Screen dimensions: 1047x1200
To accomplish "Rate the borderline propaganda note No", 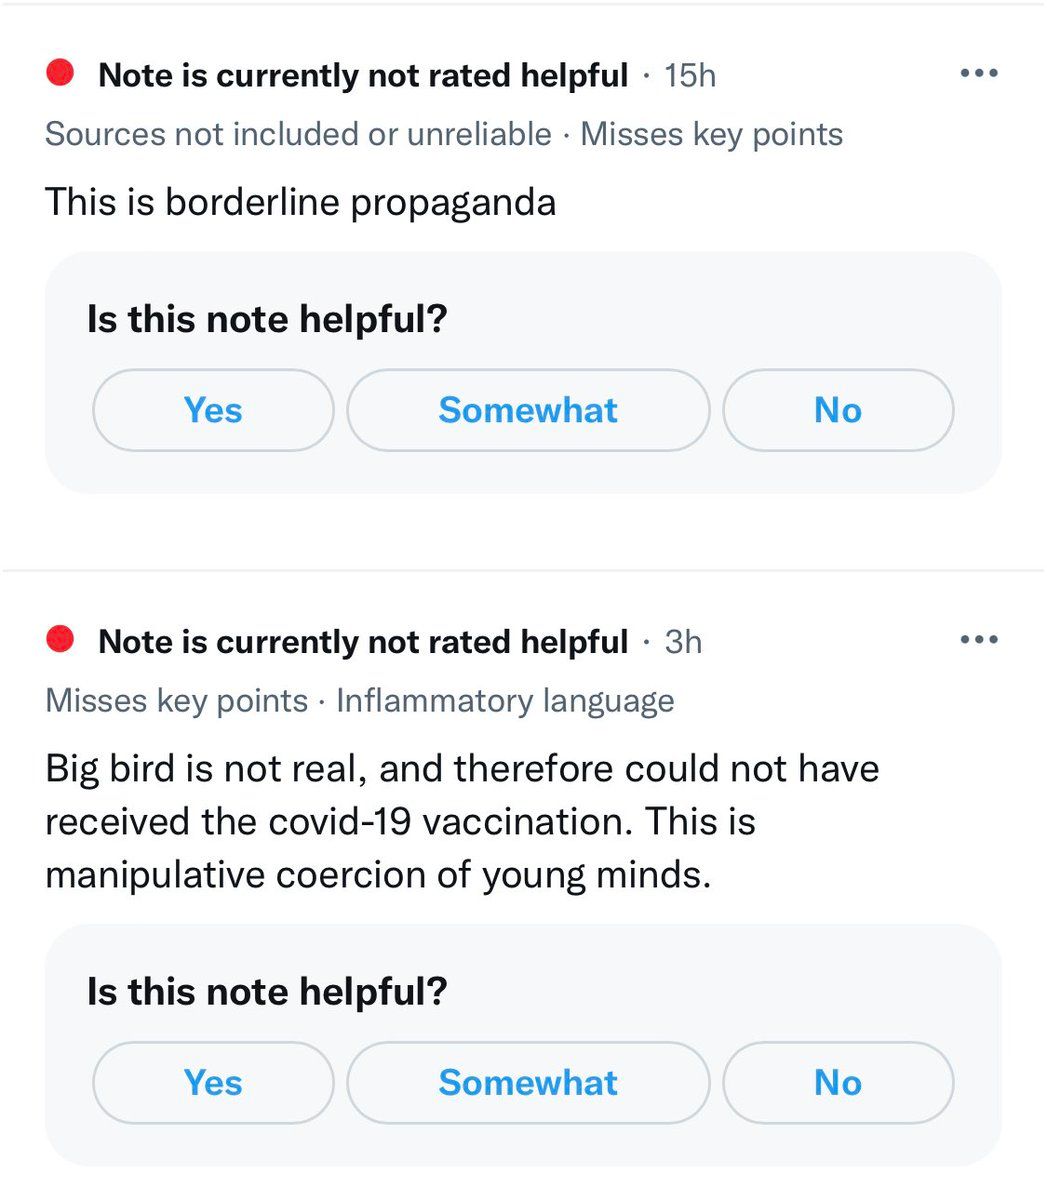I will click(837, 410).
